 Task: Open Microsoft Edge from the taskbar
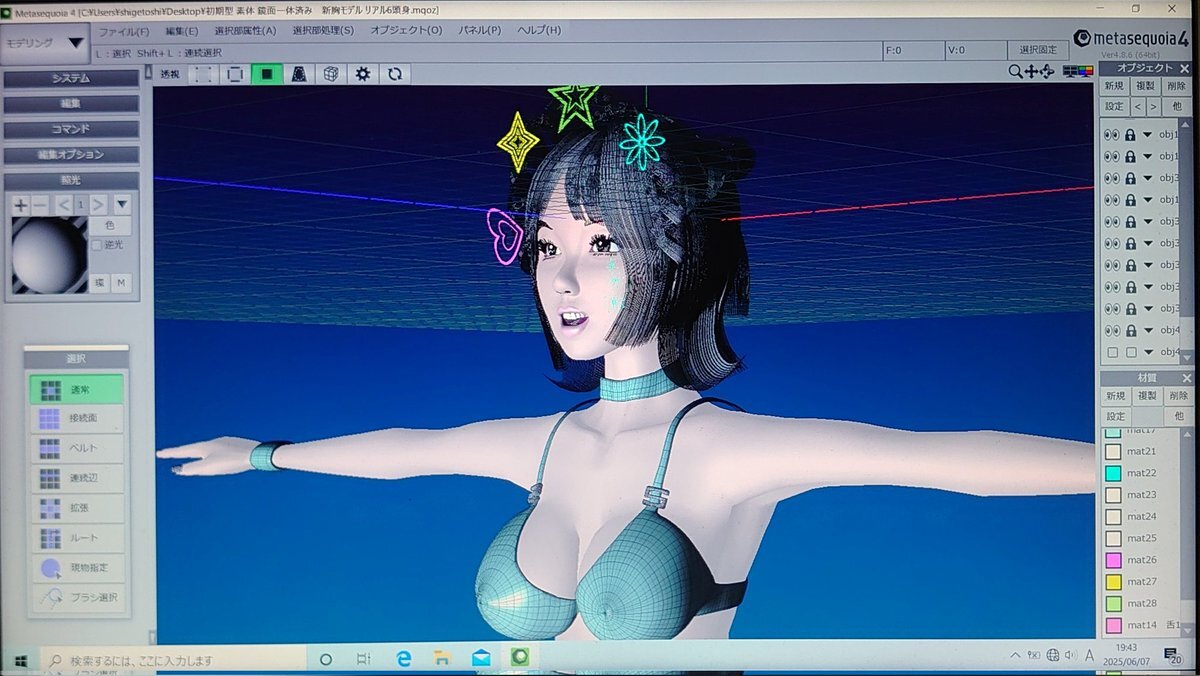[403, 659]
